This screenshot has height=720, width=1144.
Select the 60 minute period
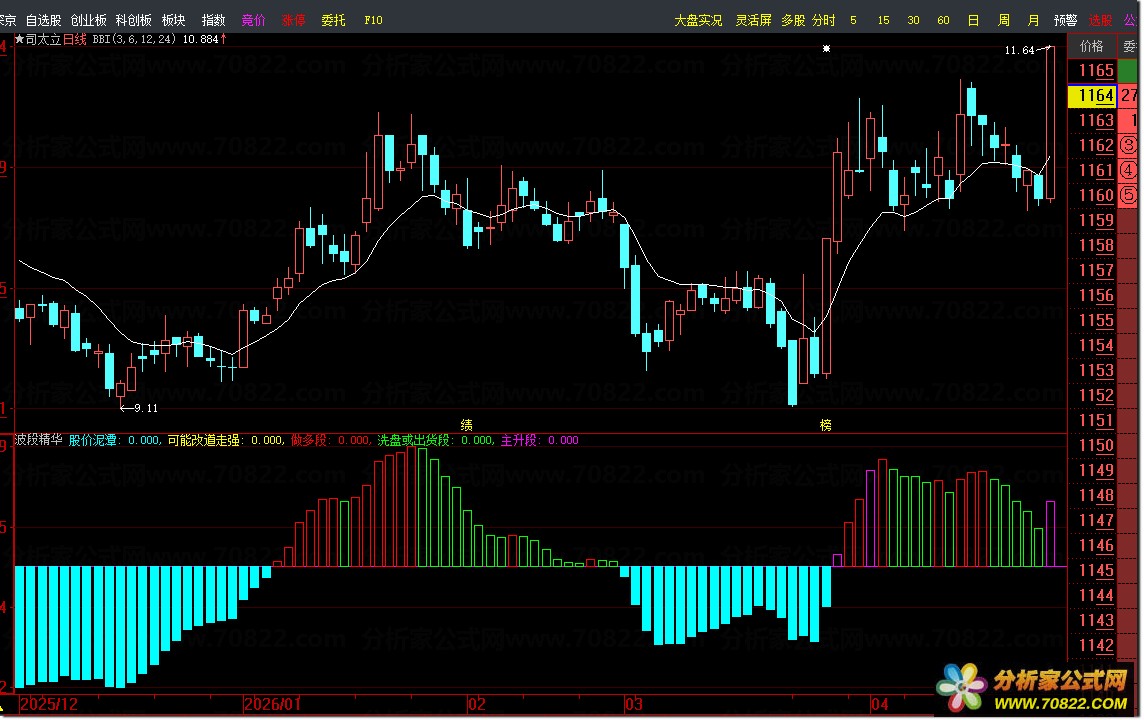(943, 20)
